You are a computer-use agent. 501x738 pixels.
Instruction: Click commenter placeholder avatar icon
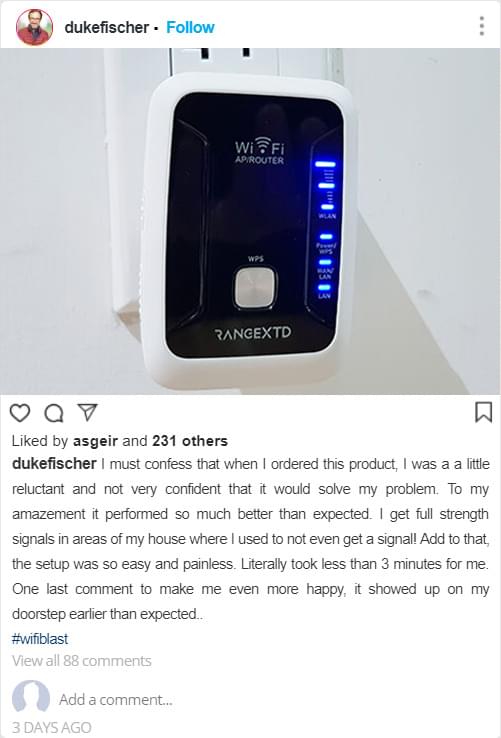pos(31,696)
